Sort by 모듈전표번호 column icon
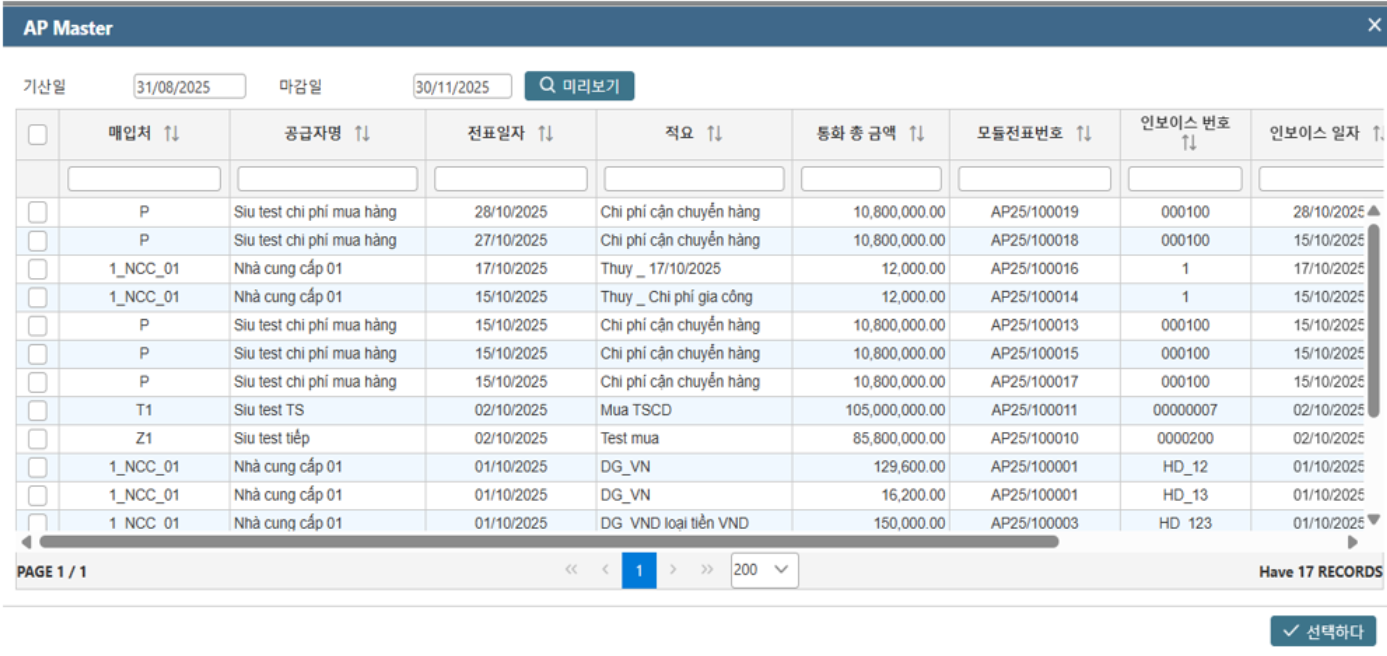Viewport: 1387px width, 656px height. tap(1083, 134)
